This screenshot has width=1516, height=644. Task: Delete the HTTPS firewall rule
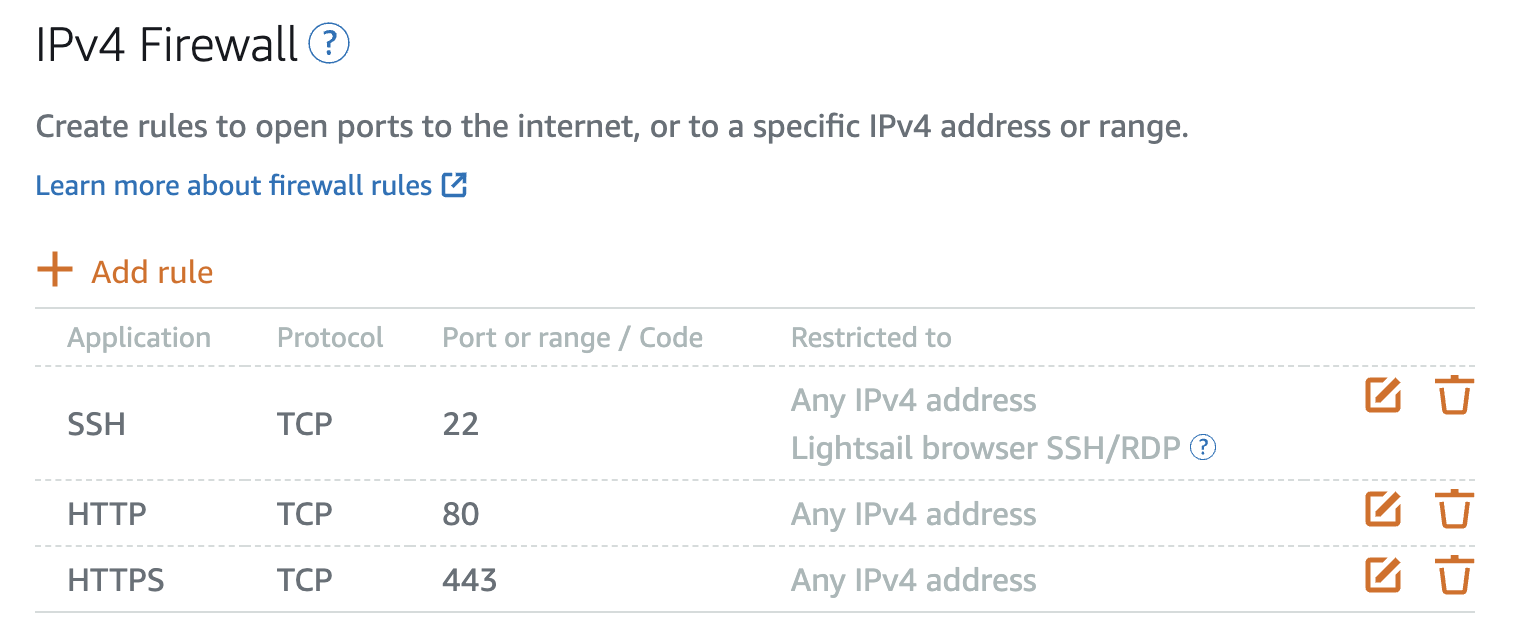[1455, 575]
